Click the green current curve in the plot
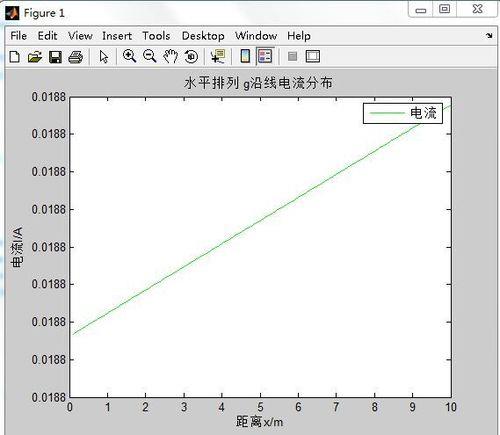This screenshot has height=435, width=500. click(x=260, y=220)
